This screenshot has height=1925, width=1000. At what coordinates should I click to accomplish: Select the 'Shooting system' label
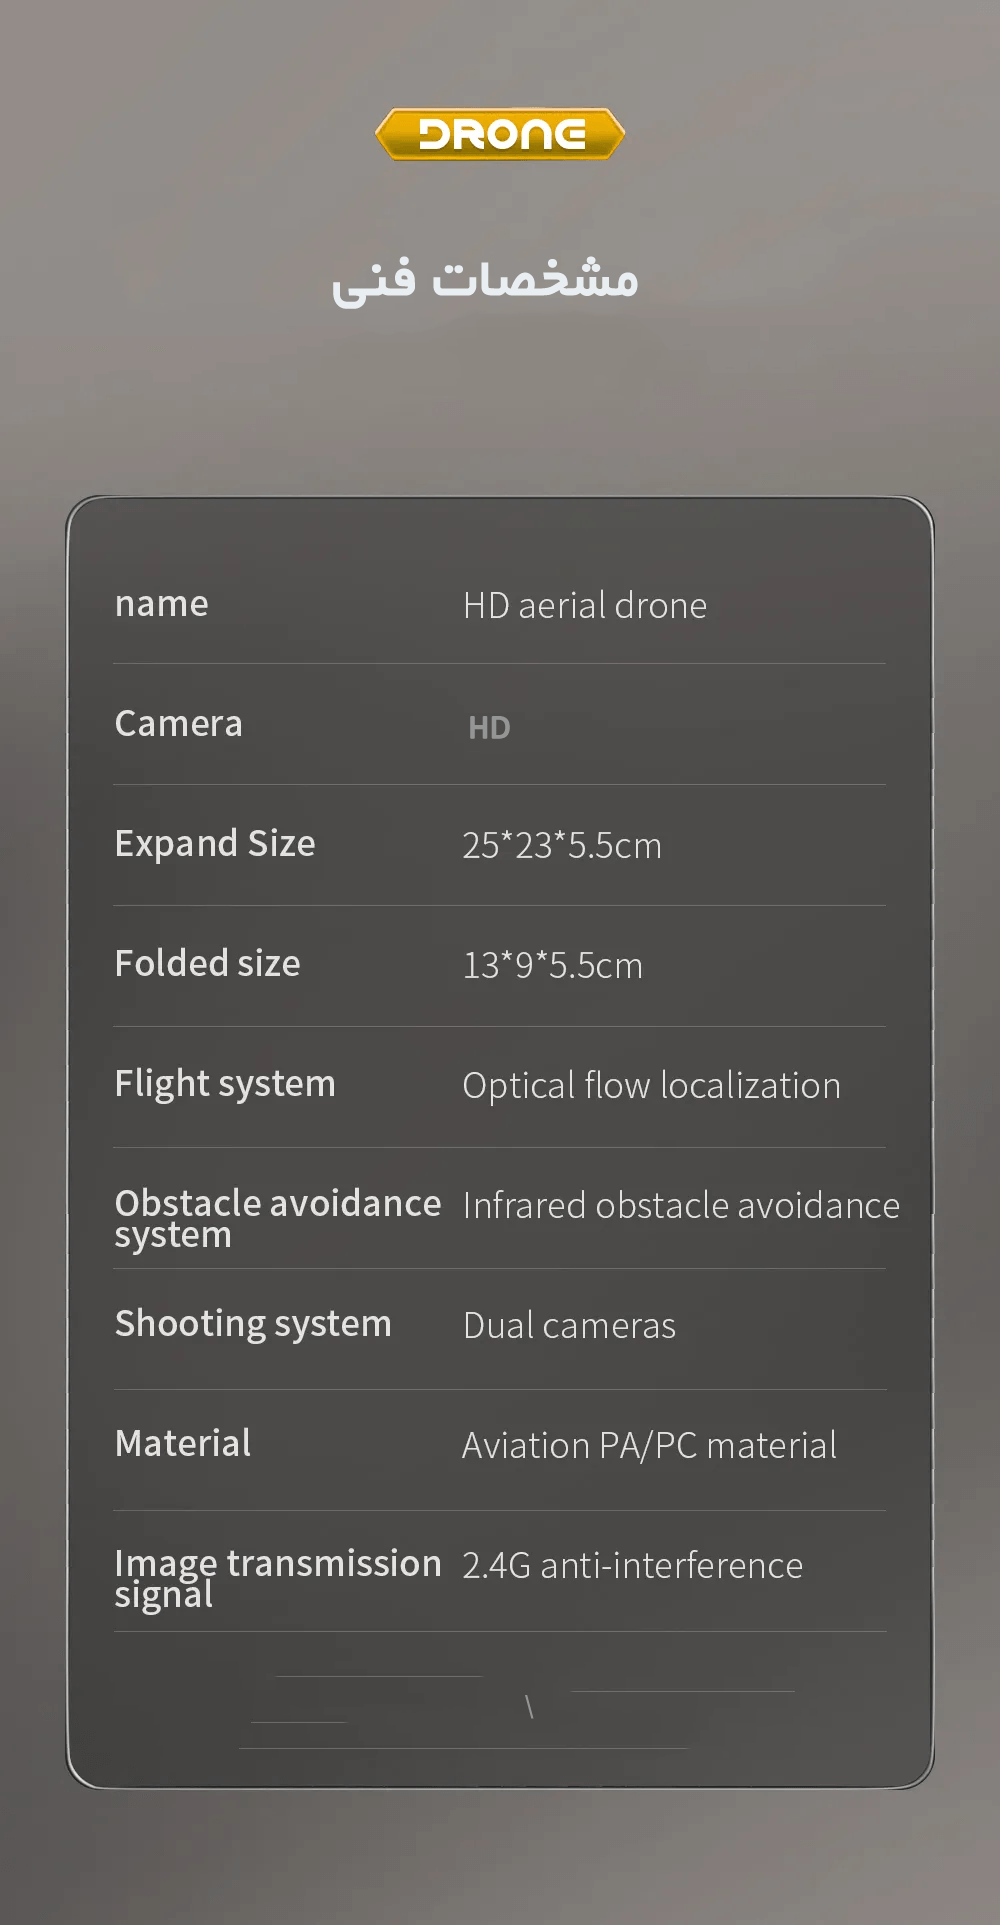pos(253,1325)
